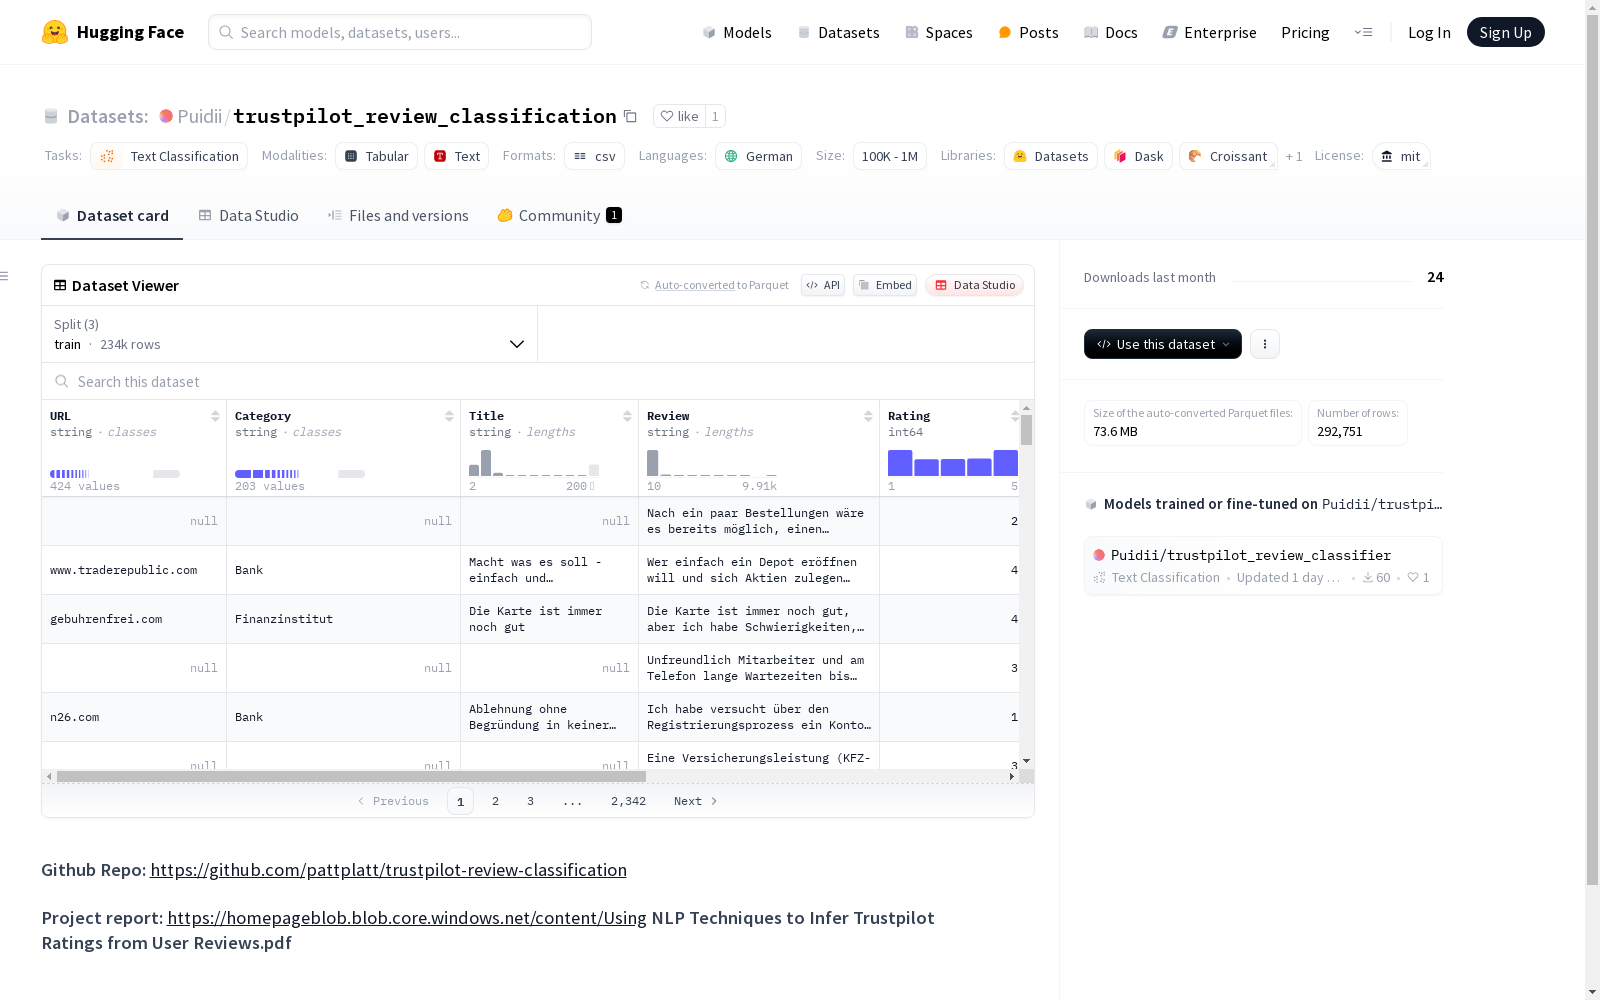
Task: Go to the Pricing page
Action: [x=1305, y=32]
